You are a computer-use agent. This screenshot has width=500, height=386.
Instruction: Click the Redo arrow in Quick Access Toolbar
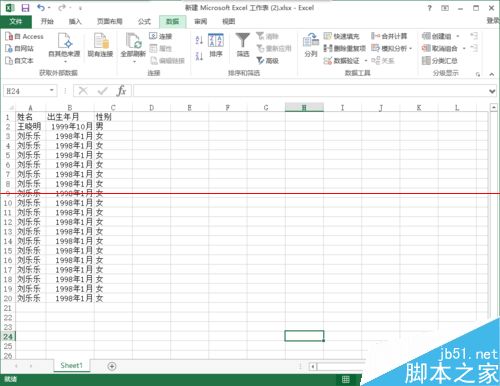tap(62, 8)
